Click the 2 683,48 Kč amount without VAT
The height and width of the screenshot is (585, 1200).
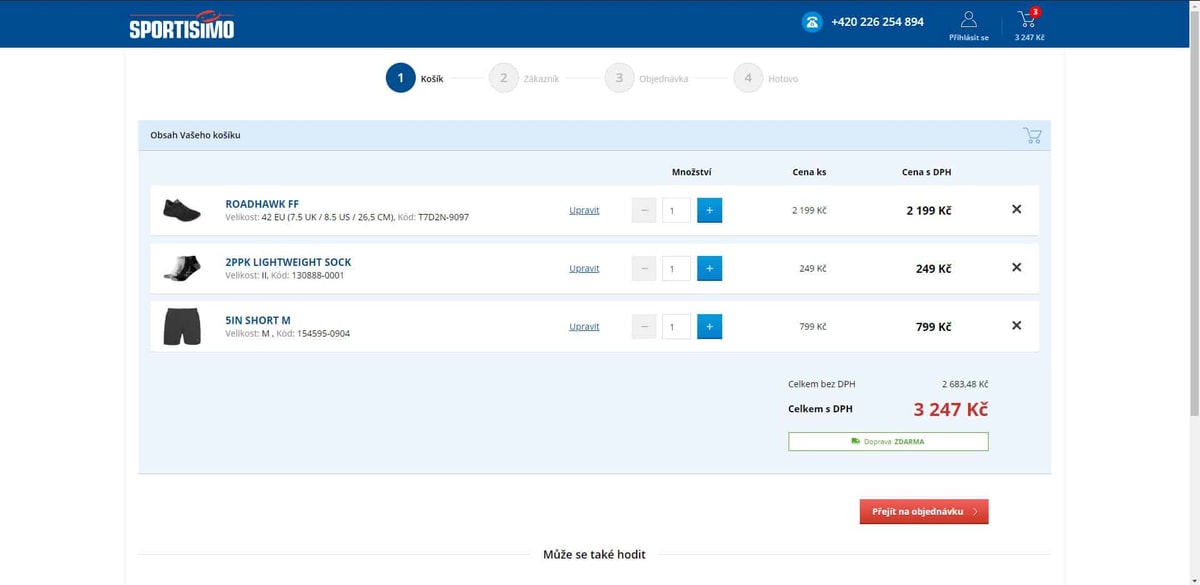click(965, 384)
